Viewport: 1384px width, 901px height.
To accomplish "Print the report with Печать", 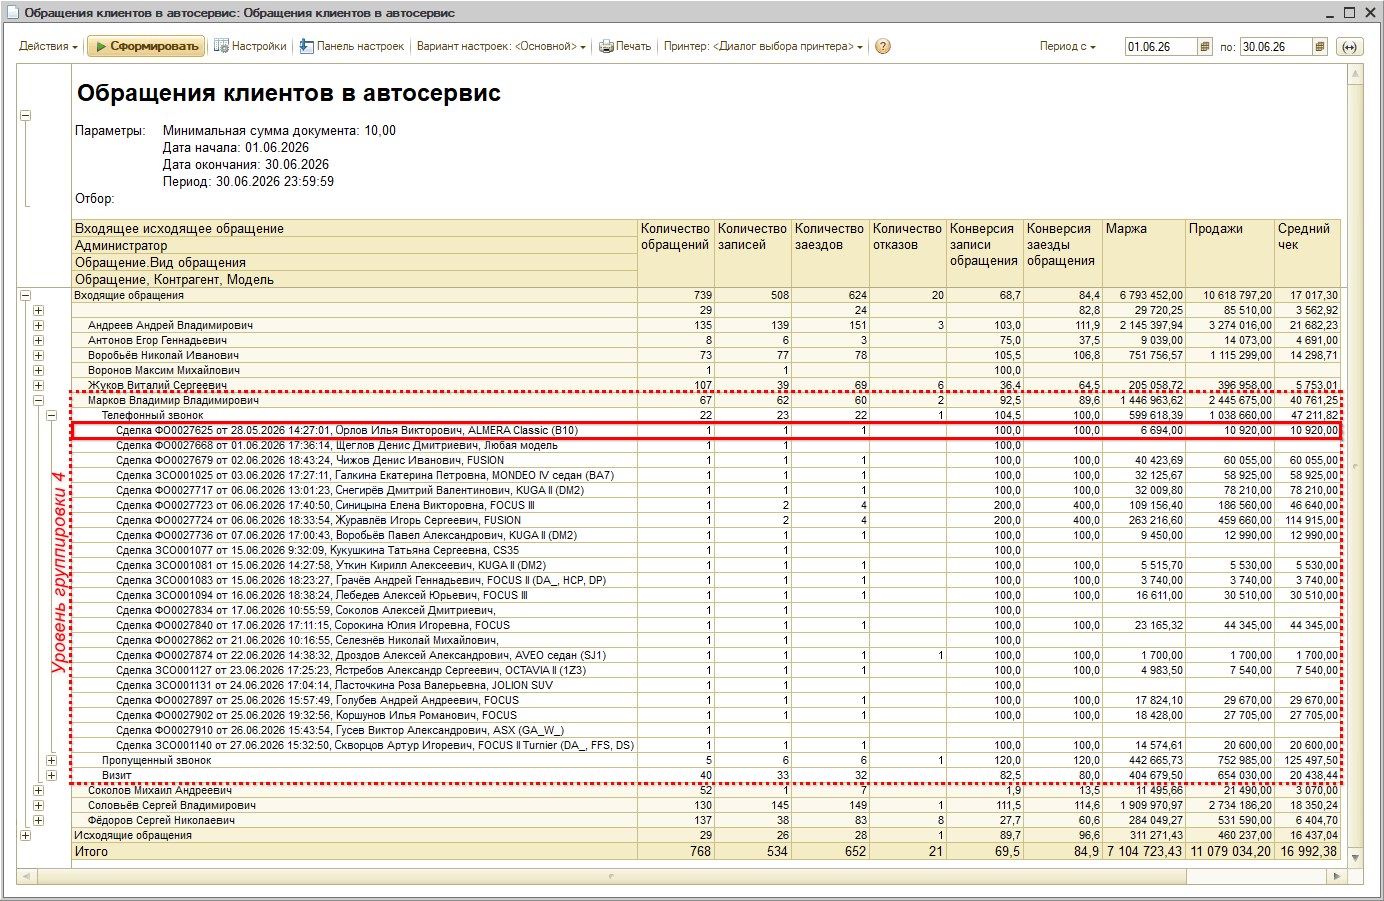I will 625,46.
